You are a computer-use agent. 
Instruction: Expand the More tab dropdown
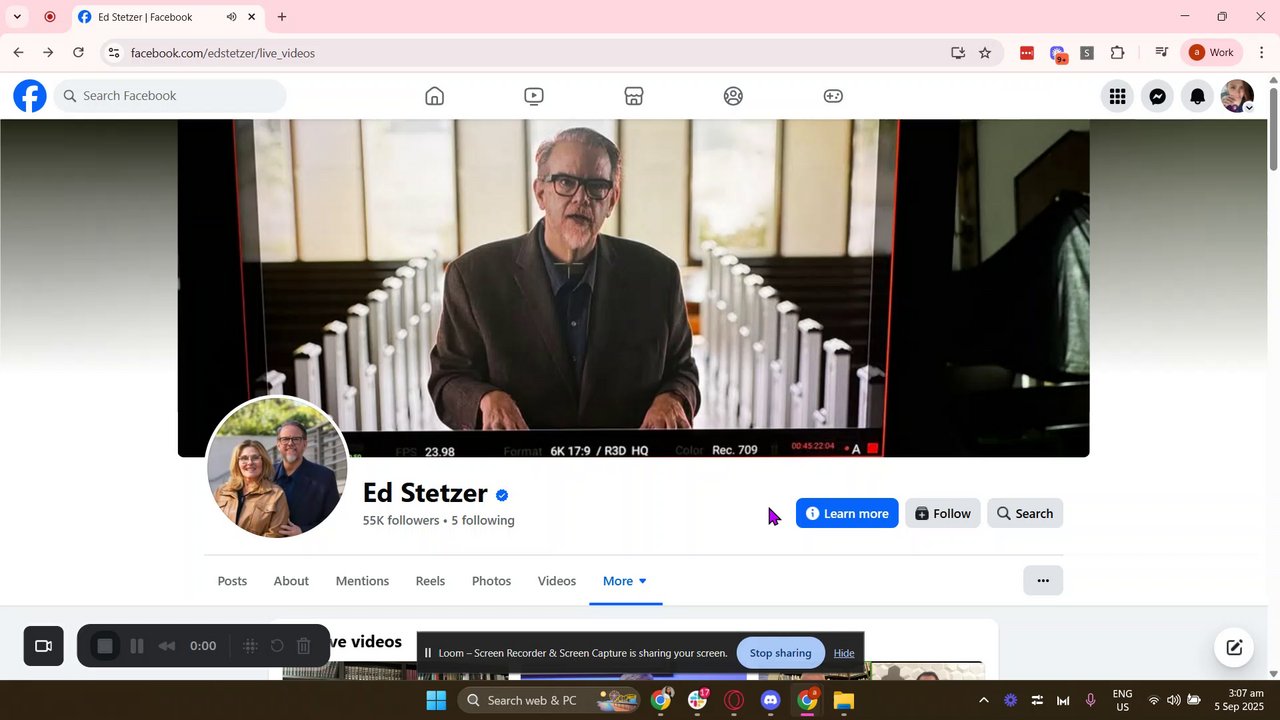625,581
